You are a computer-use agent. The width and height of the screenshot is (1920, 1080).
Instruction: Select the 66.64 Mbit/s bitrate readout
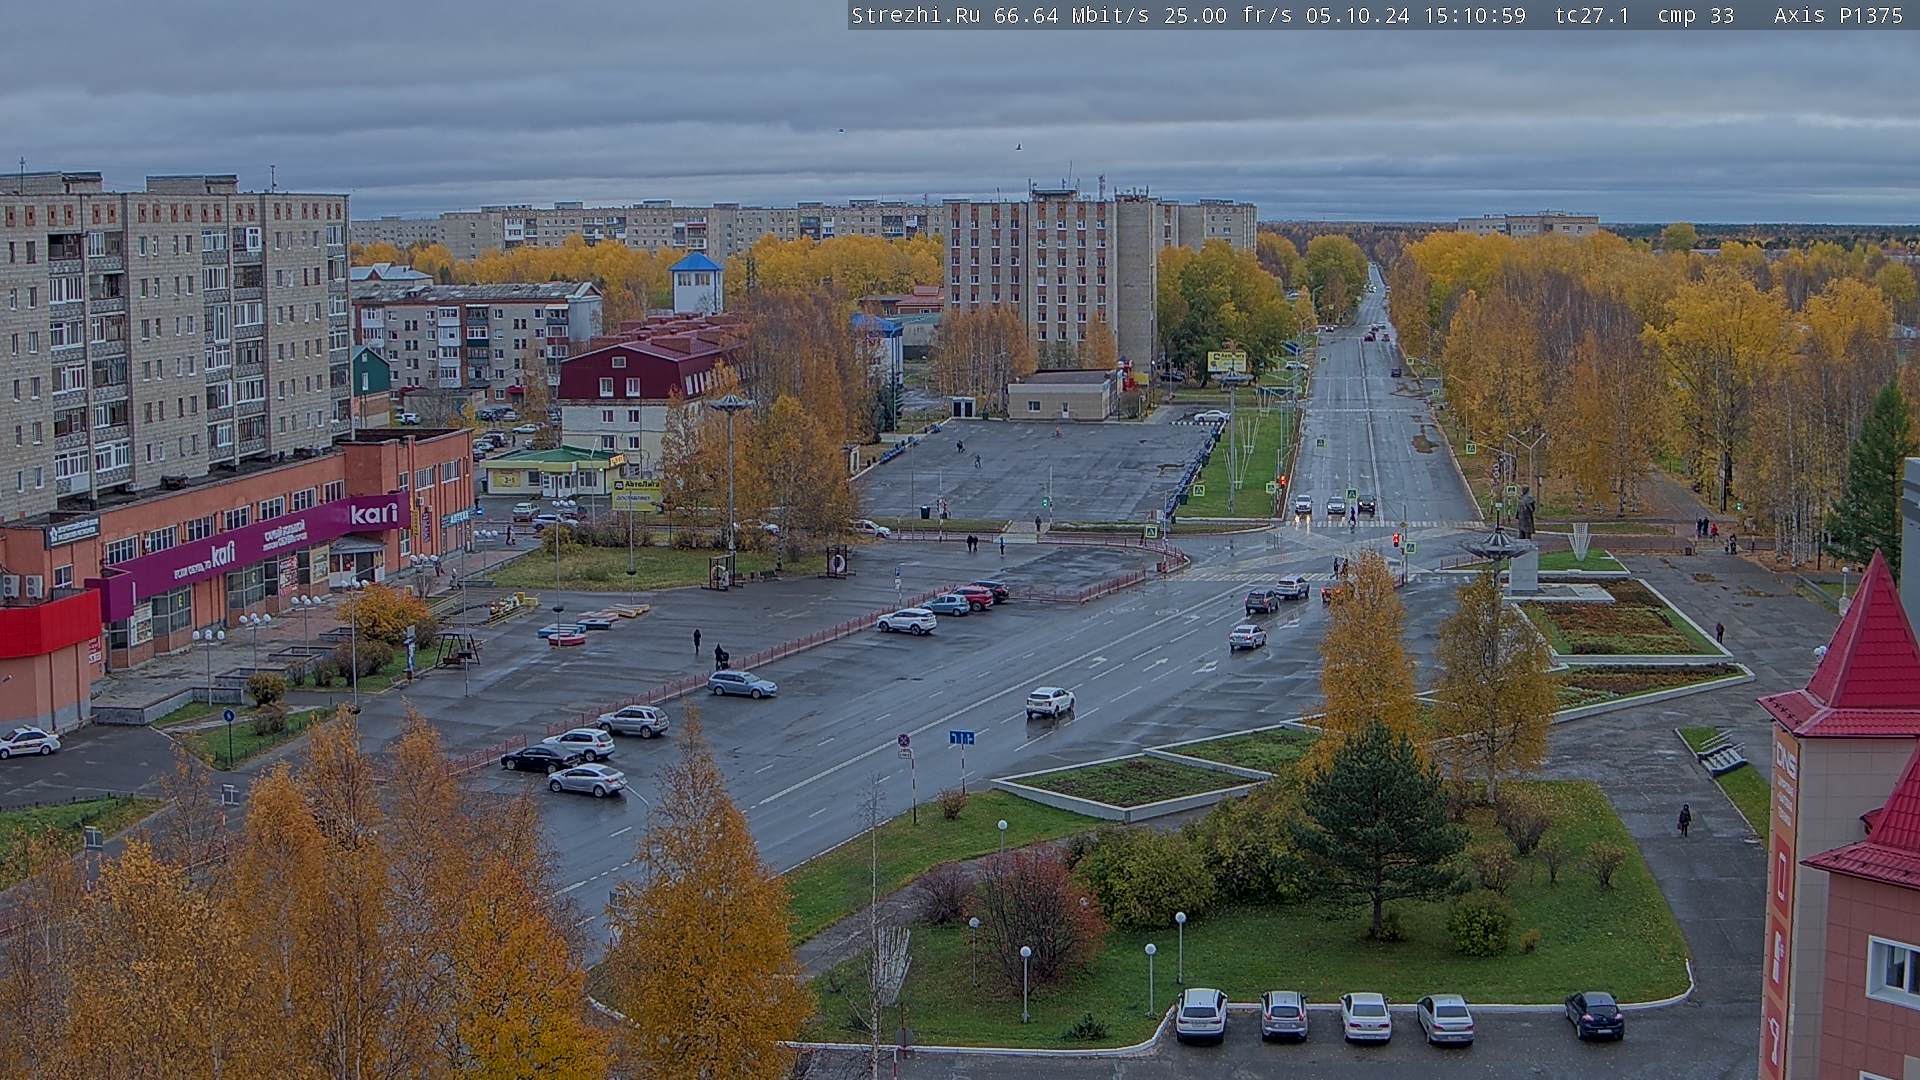pos(1071,15)
